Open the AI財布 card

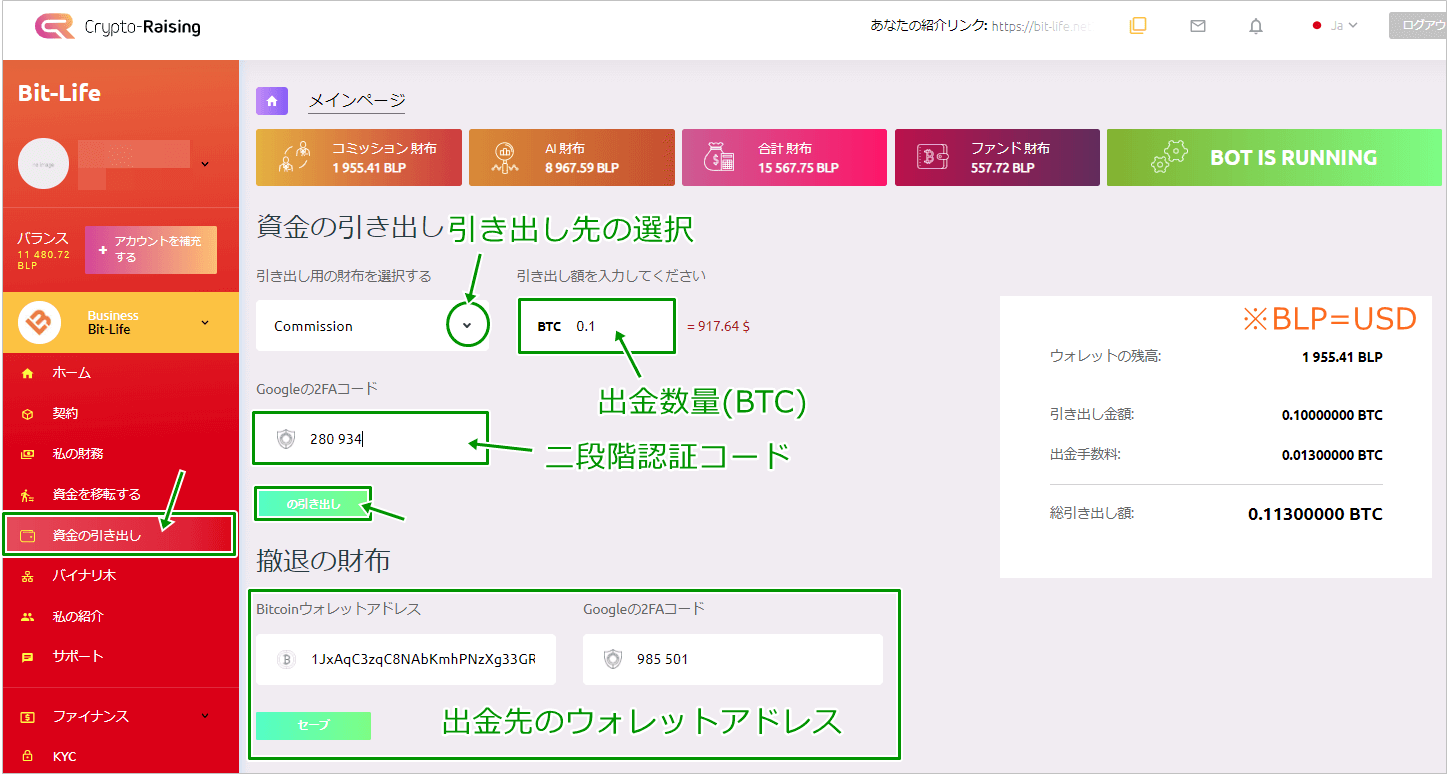click(x=572, y=158)
